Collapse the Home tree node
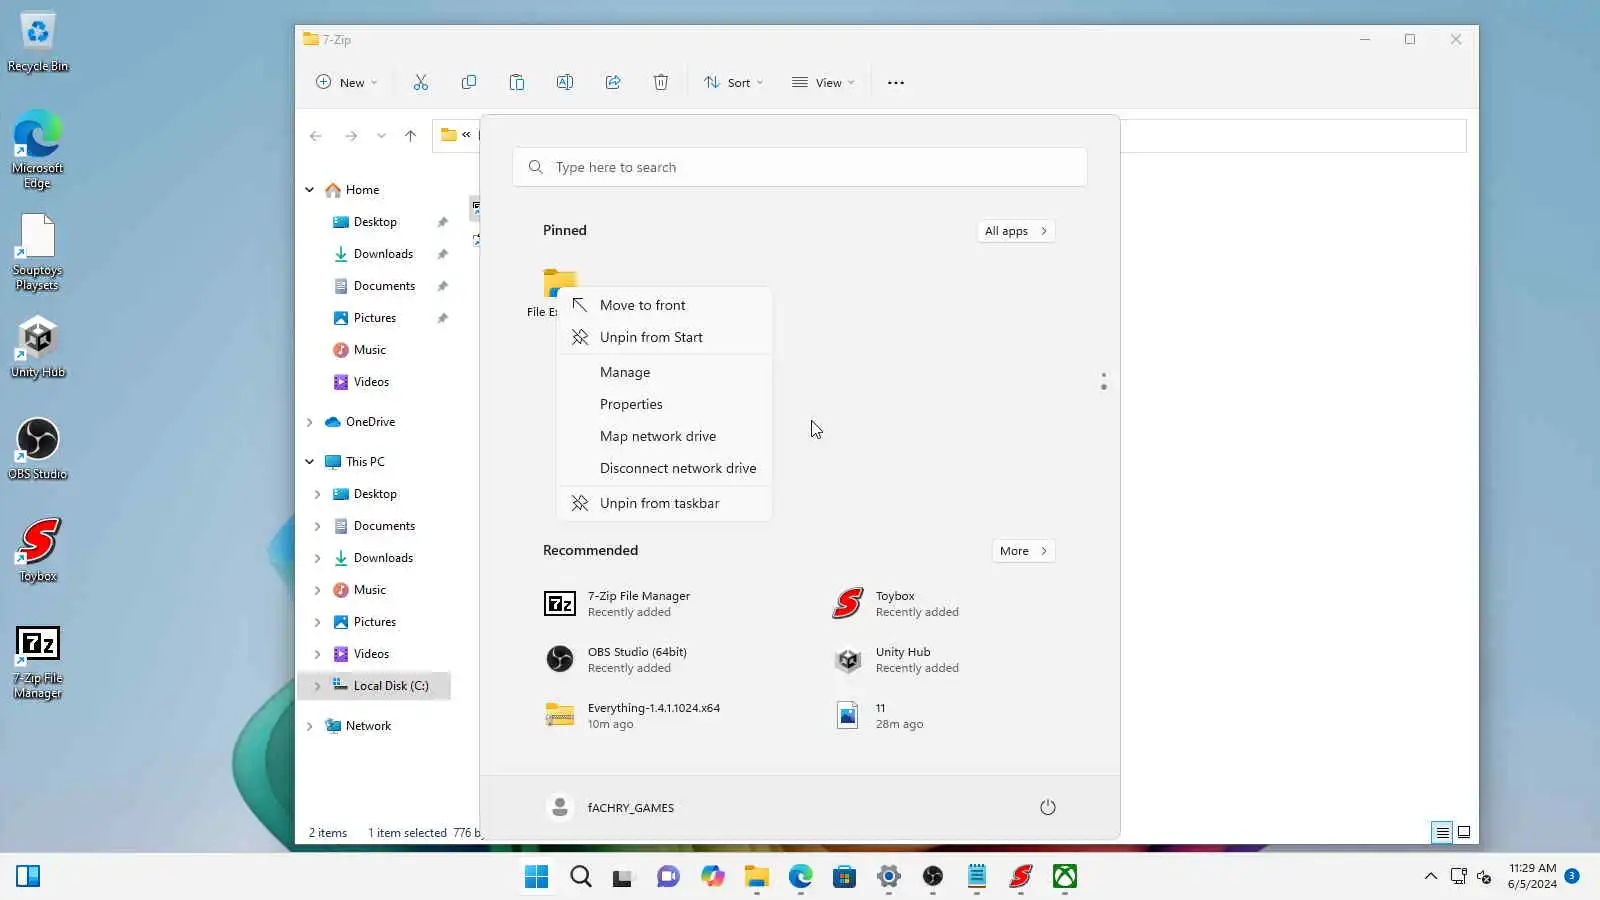This screenshot has height=900, width=1600. (310, 190)
